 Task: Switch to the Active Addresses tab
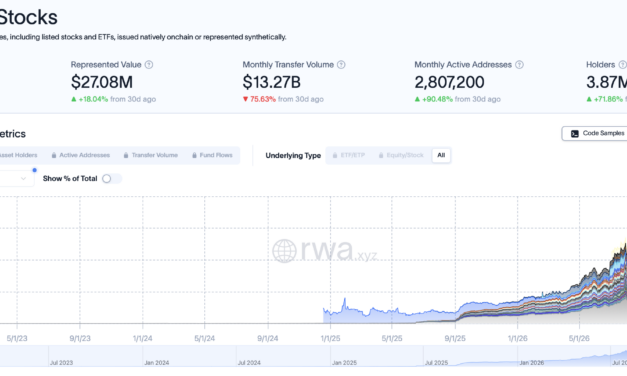[80, 155]
